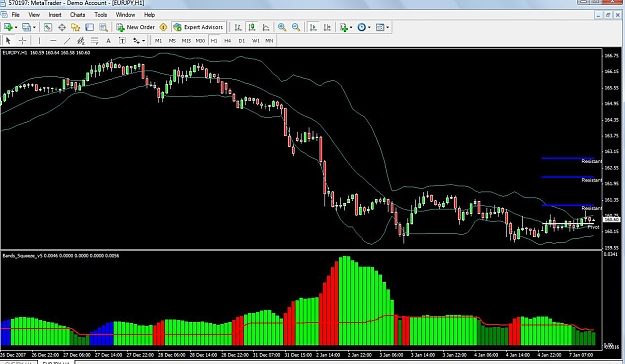Click the current price tag on axis
The height and width of the screenshot is (364, 625).
tap(611, 219)
